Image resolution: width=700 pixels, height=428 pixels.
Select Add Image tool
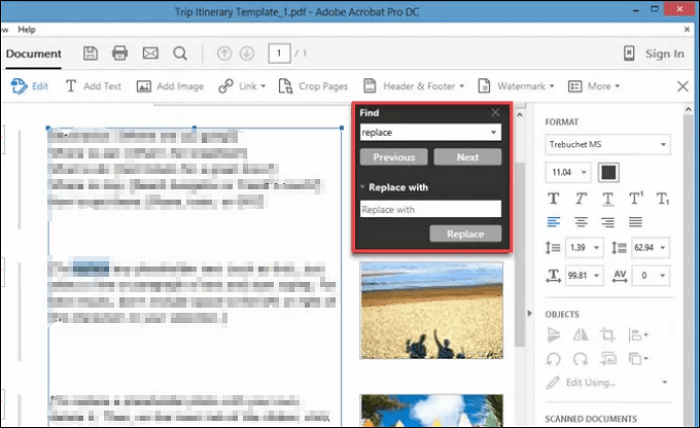(x=170, y=86)
